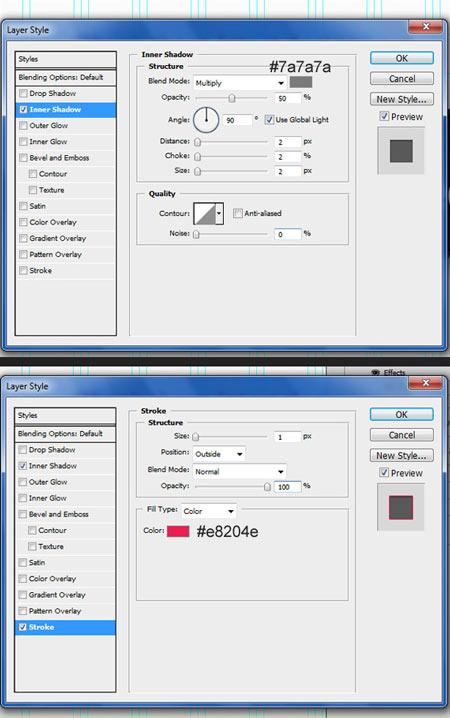The height and width of the screenshot is (718, 450).
Task: Enable Stroke checkbox in top dialog
Action: click(23, 271)
